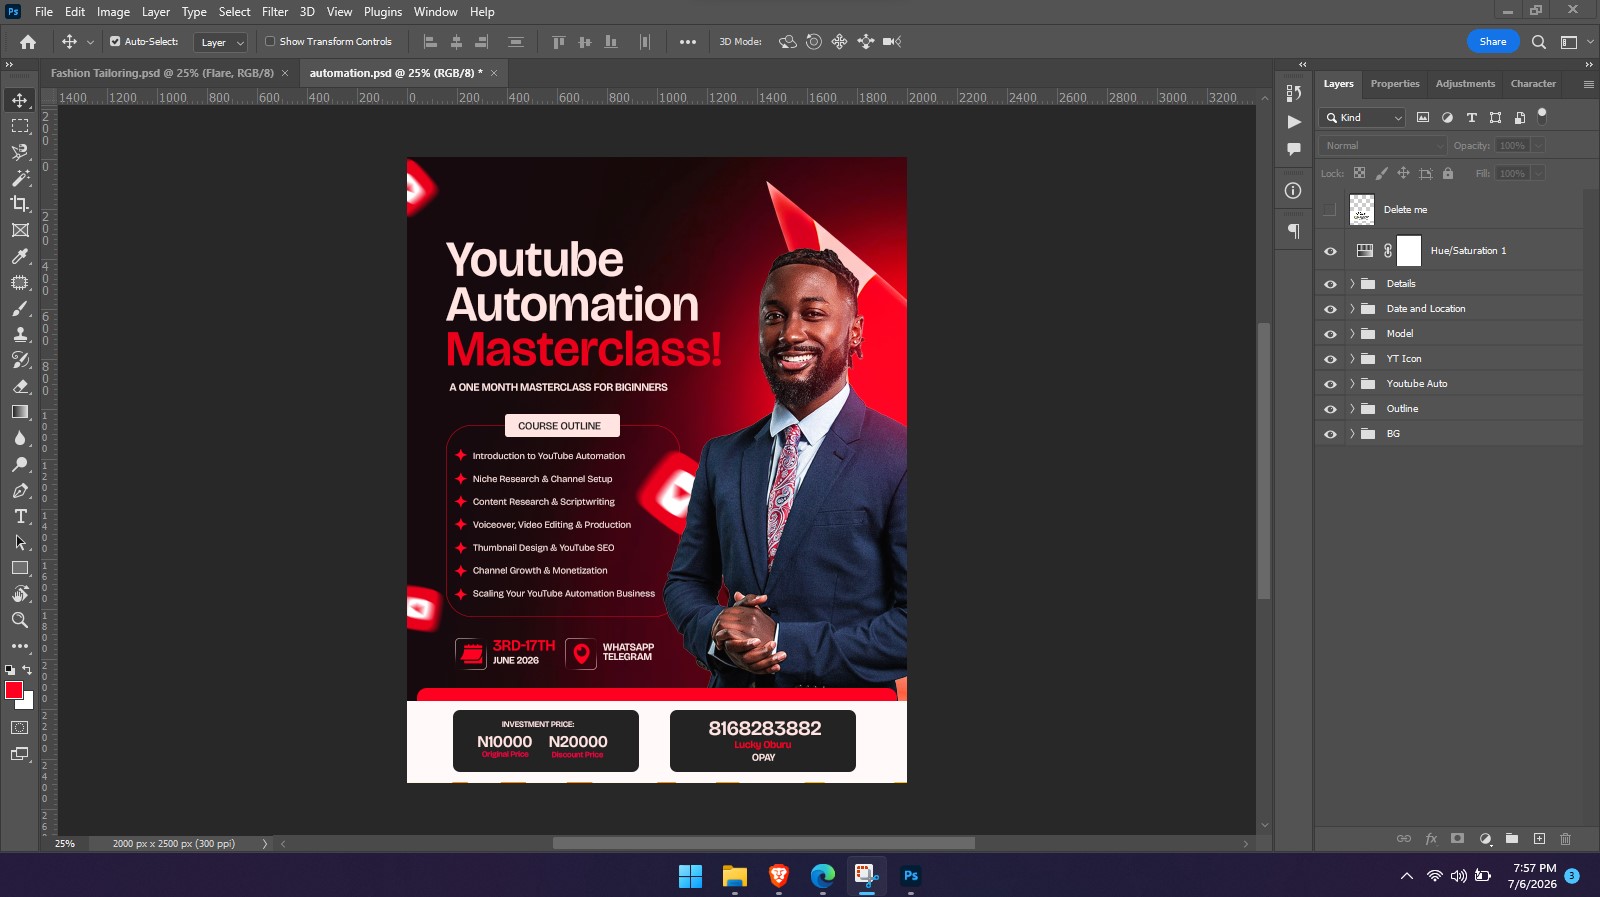The image size is (1600, 897).
Task: Click the trash Delete layer icon
Action: click(x=1566, y=839)
